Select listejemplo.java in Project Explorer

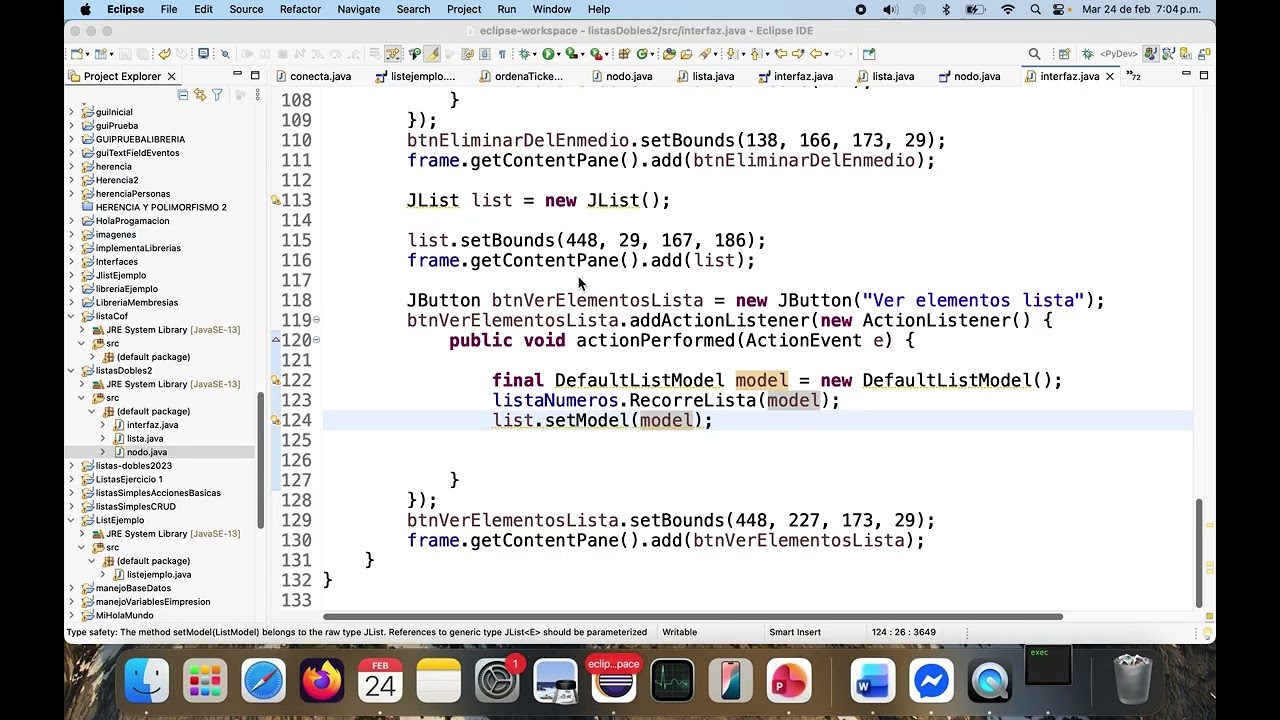159,574
